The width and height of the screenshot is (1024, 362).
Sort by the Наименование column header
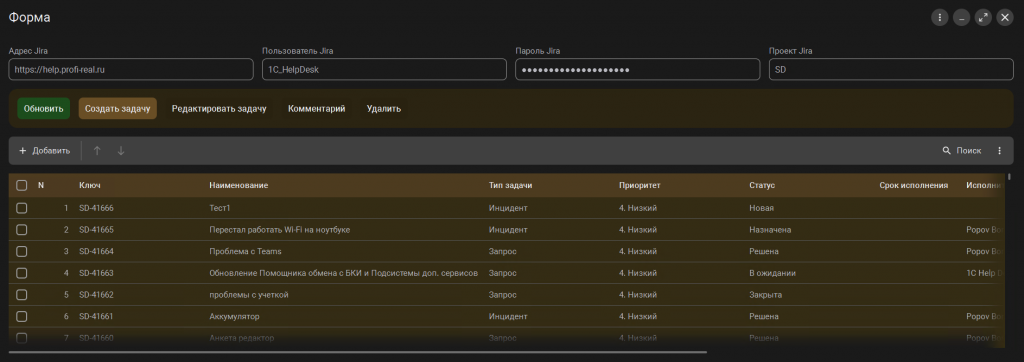[238, 186]
